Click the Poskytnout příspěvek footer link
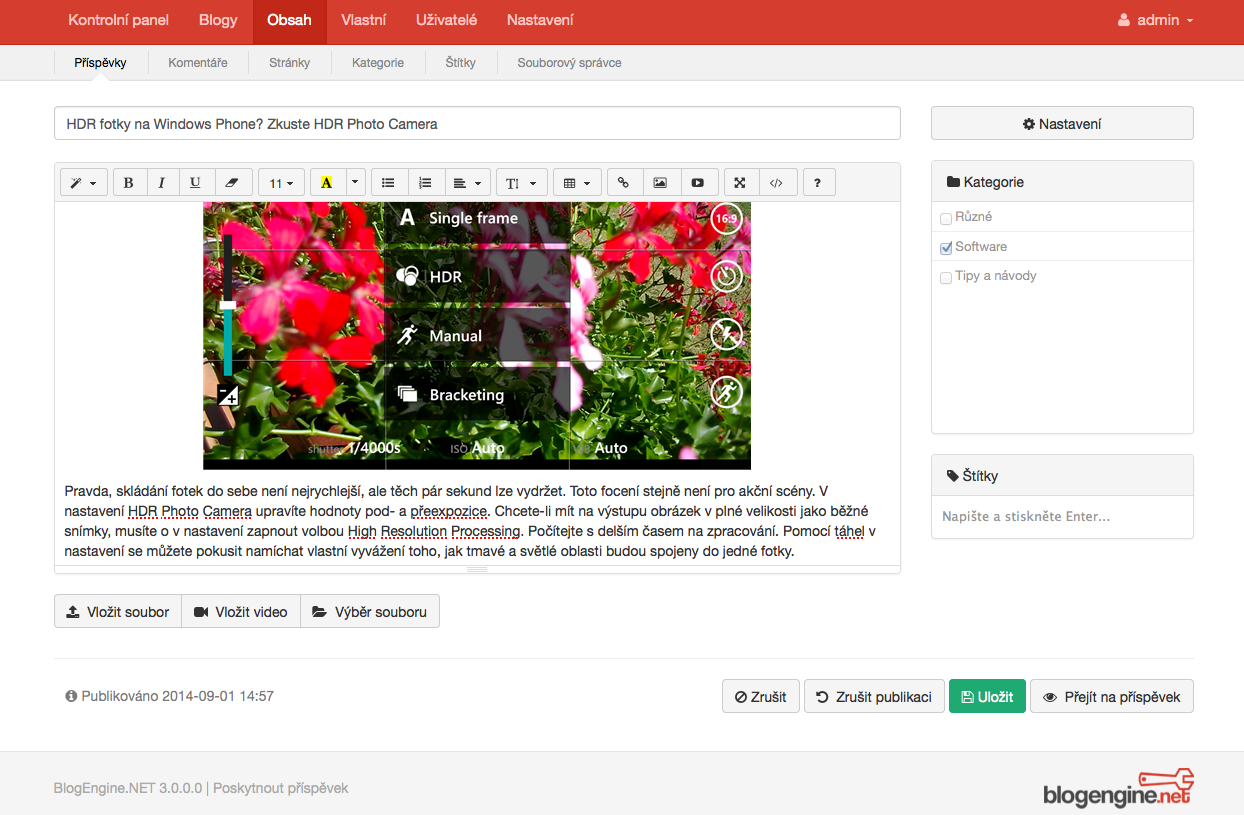The image size is (1244, 815). (281, 788)
